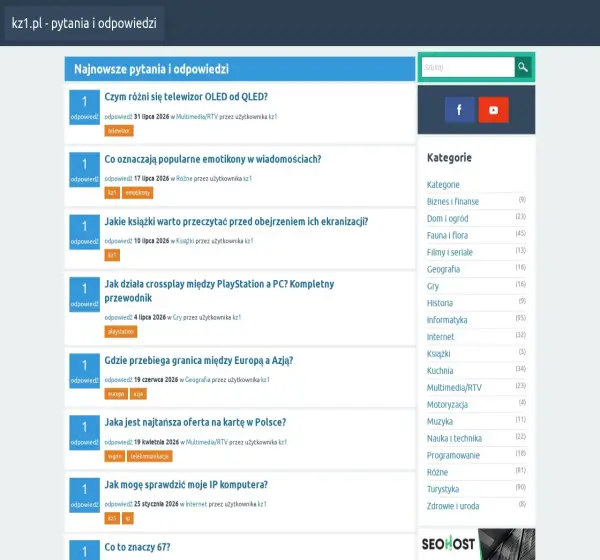The width and height of the screenshot is (600, 560).
Task: Select 'Historia' category
Action: (440, 303)
